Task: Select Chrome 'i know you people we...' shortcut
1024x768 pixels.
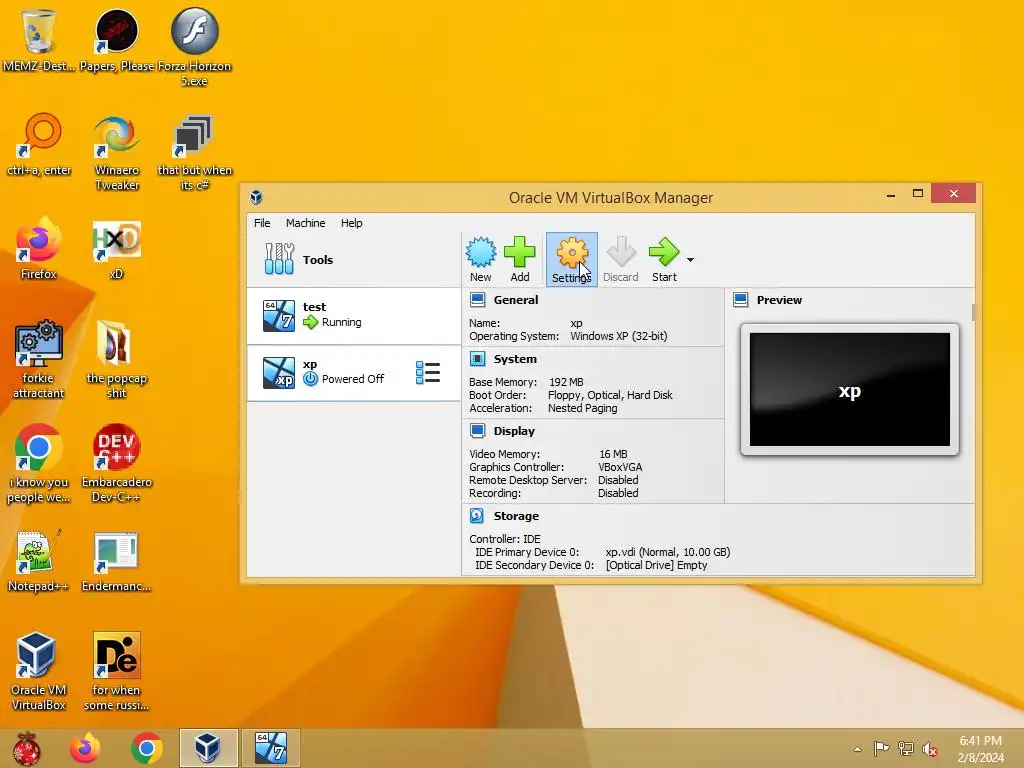Action: click(x=39, y=464)
